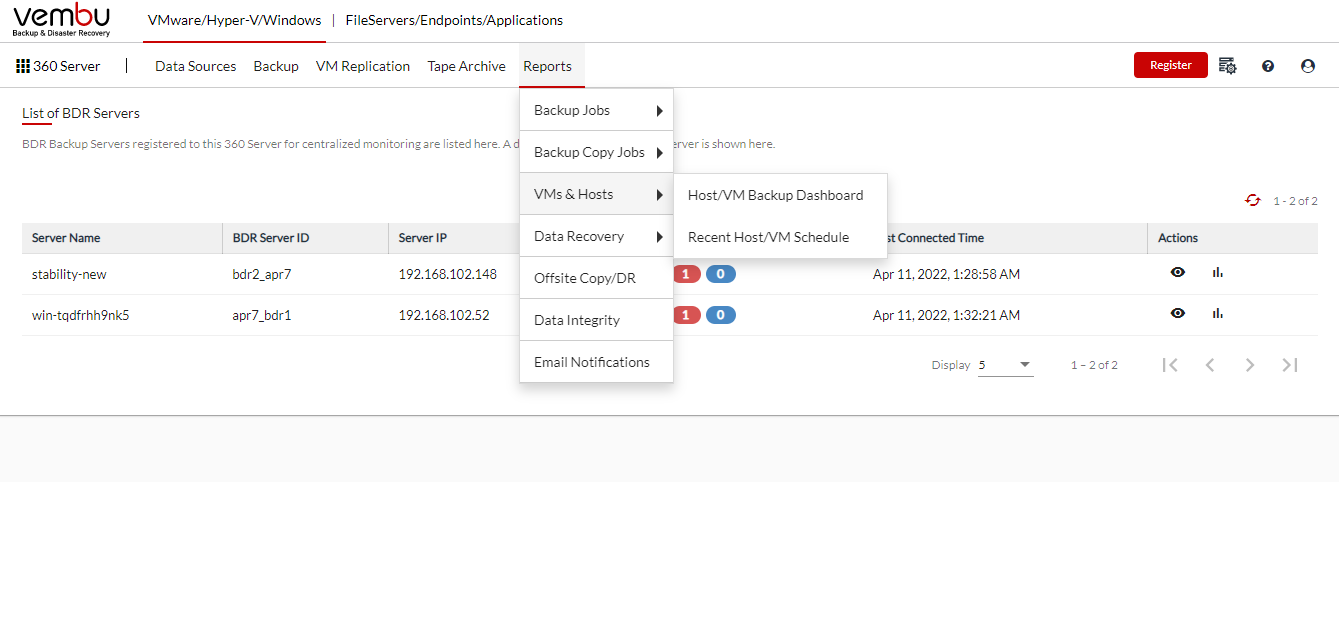
Task: Select Offsite Copy/DR report
Action: tap(596, 278)
